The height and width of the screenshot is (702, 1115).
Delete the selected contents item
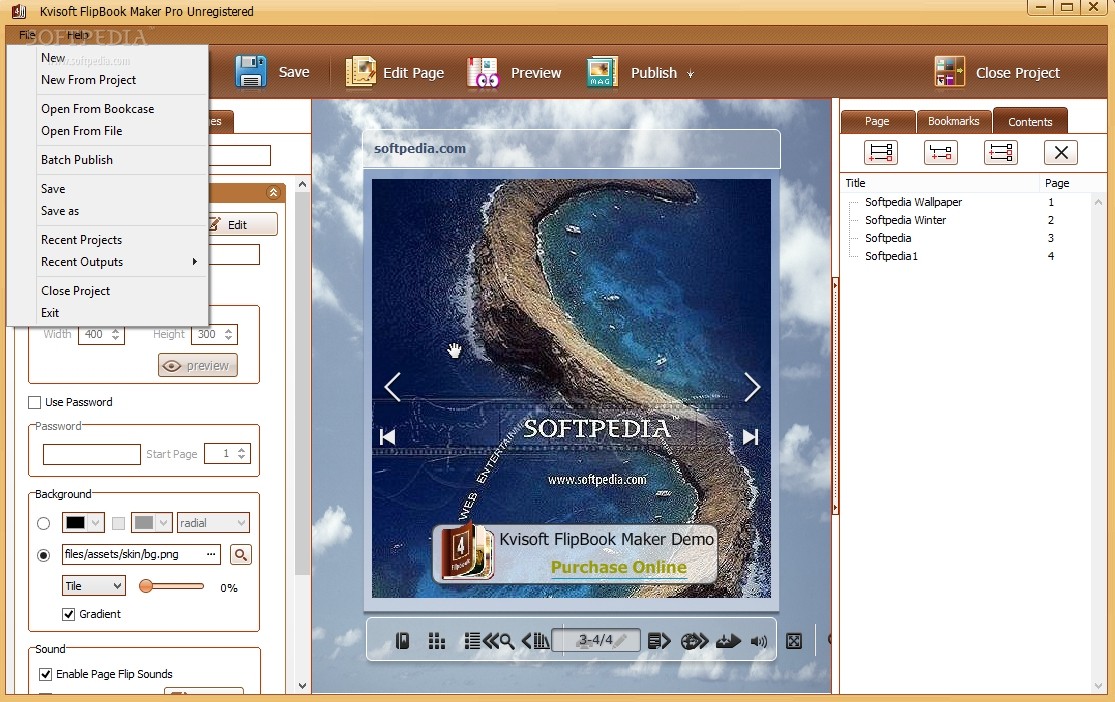point(1060,152)
